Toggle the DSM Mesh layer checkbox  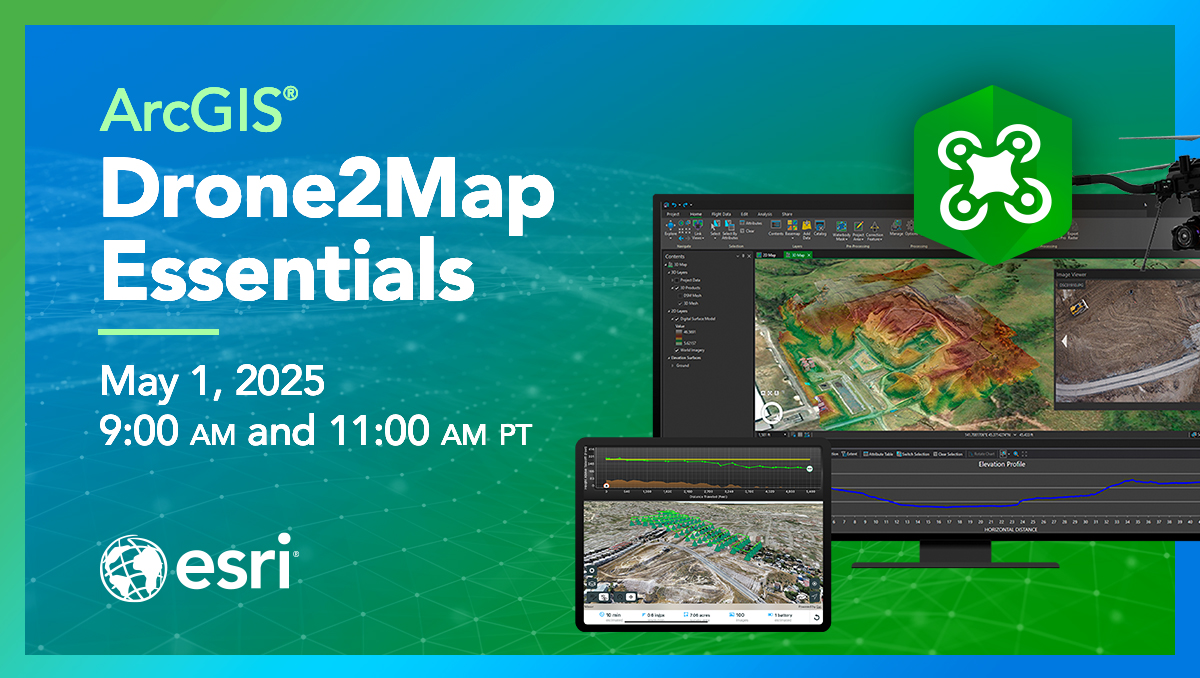[680, 296]
